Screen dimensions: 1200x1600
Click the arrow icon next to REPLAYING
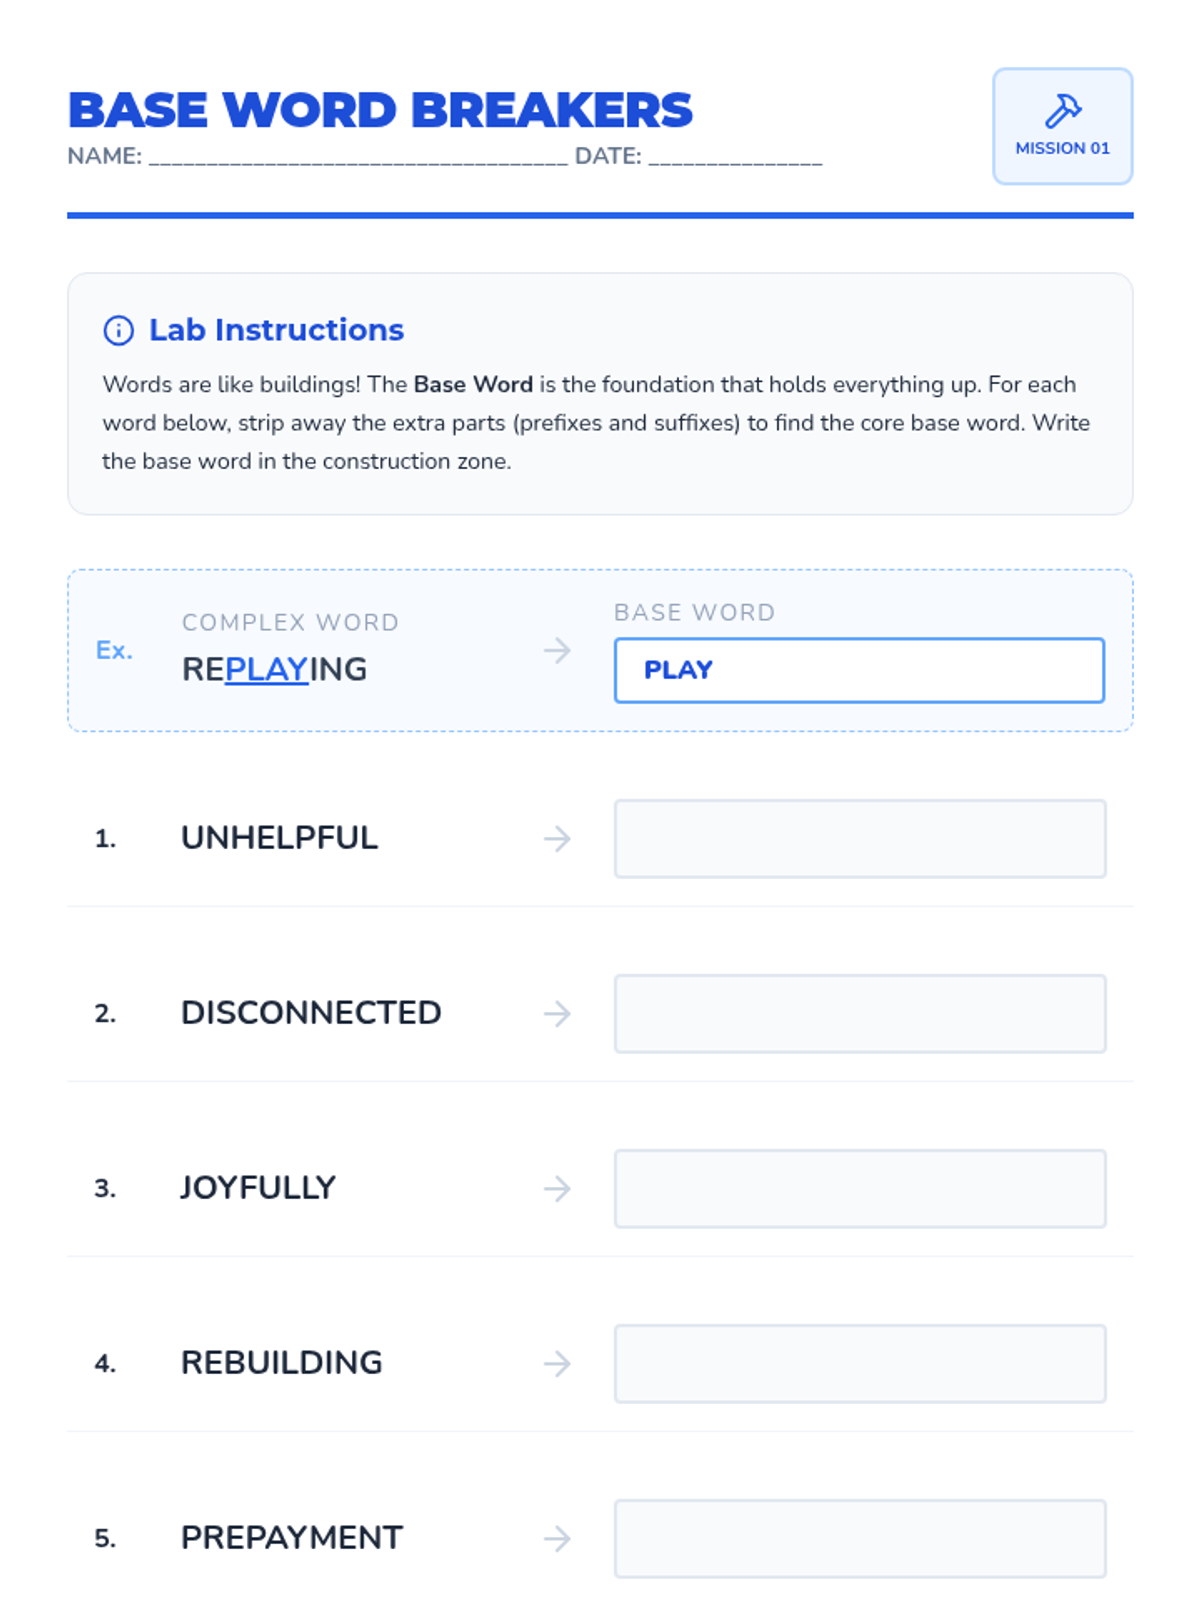(557, 651)
